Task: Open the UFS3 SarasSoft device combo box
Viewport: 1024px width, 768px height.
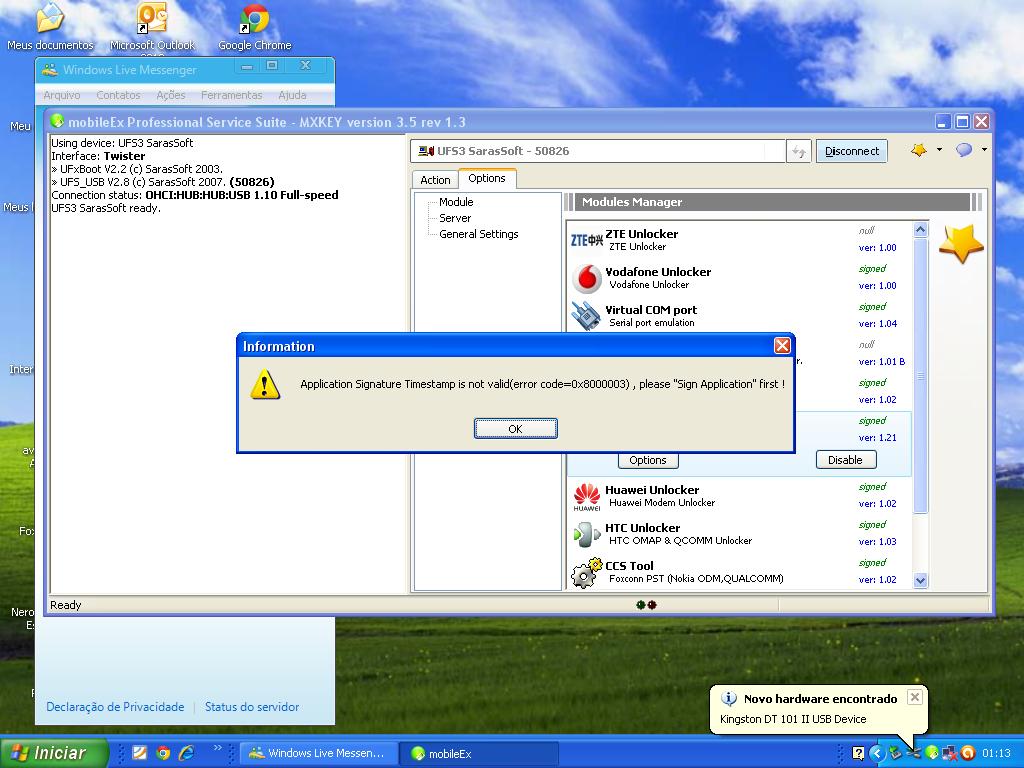Action: pos(598,152)
